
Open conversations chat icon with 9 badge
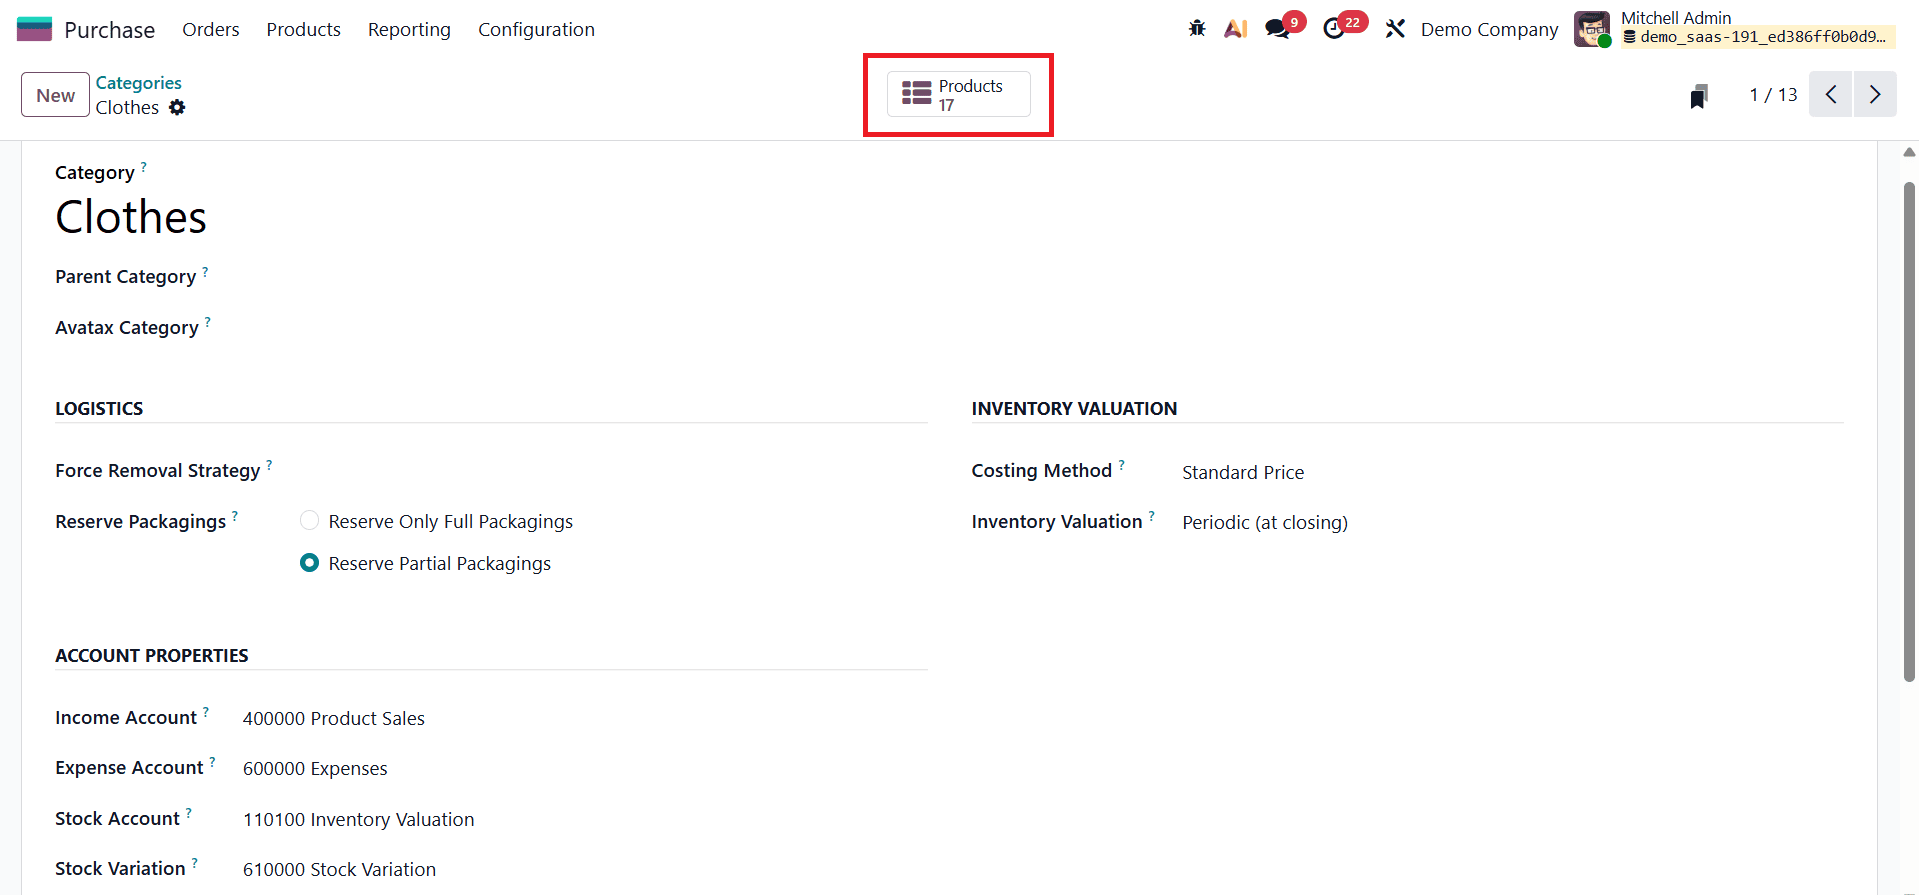(x=1277, y=29)
